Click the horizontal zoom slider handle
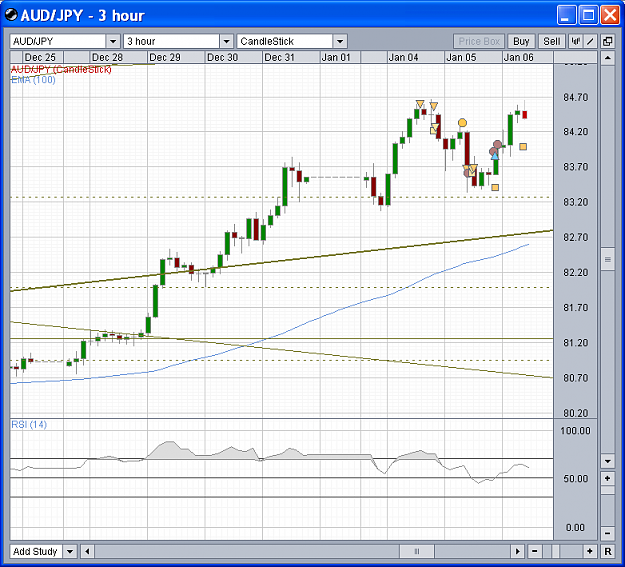Image resolution: width=625 pixels, height=567 pixels. pos(556,552)
